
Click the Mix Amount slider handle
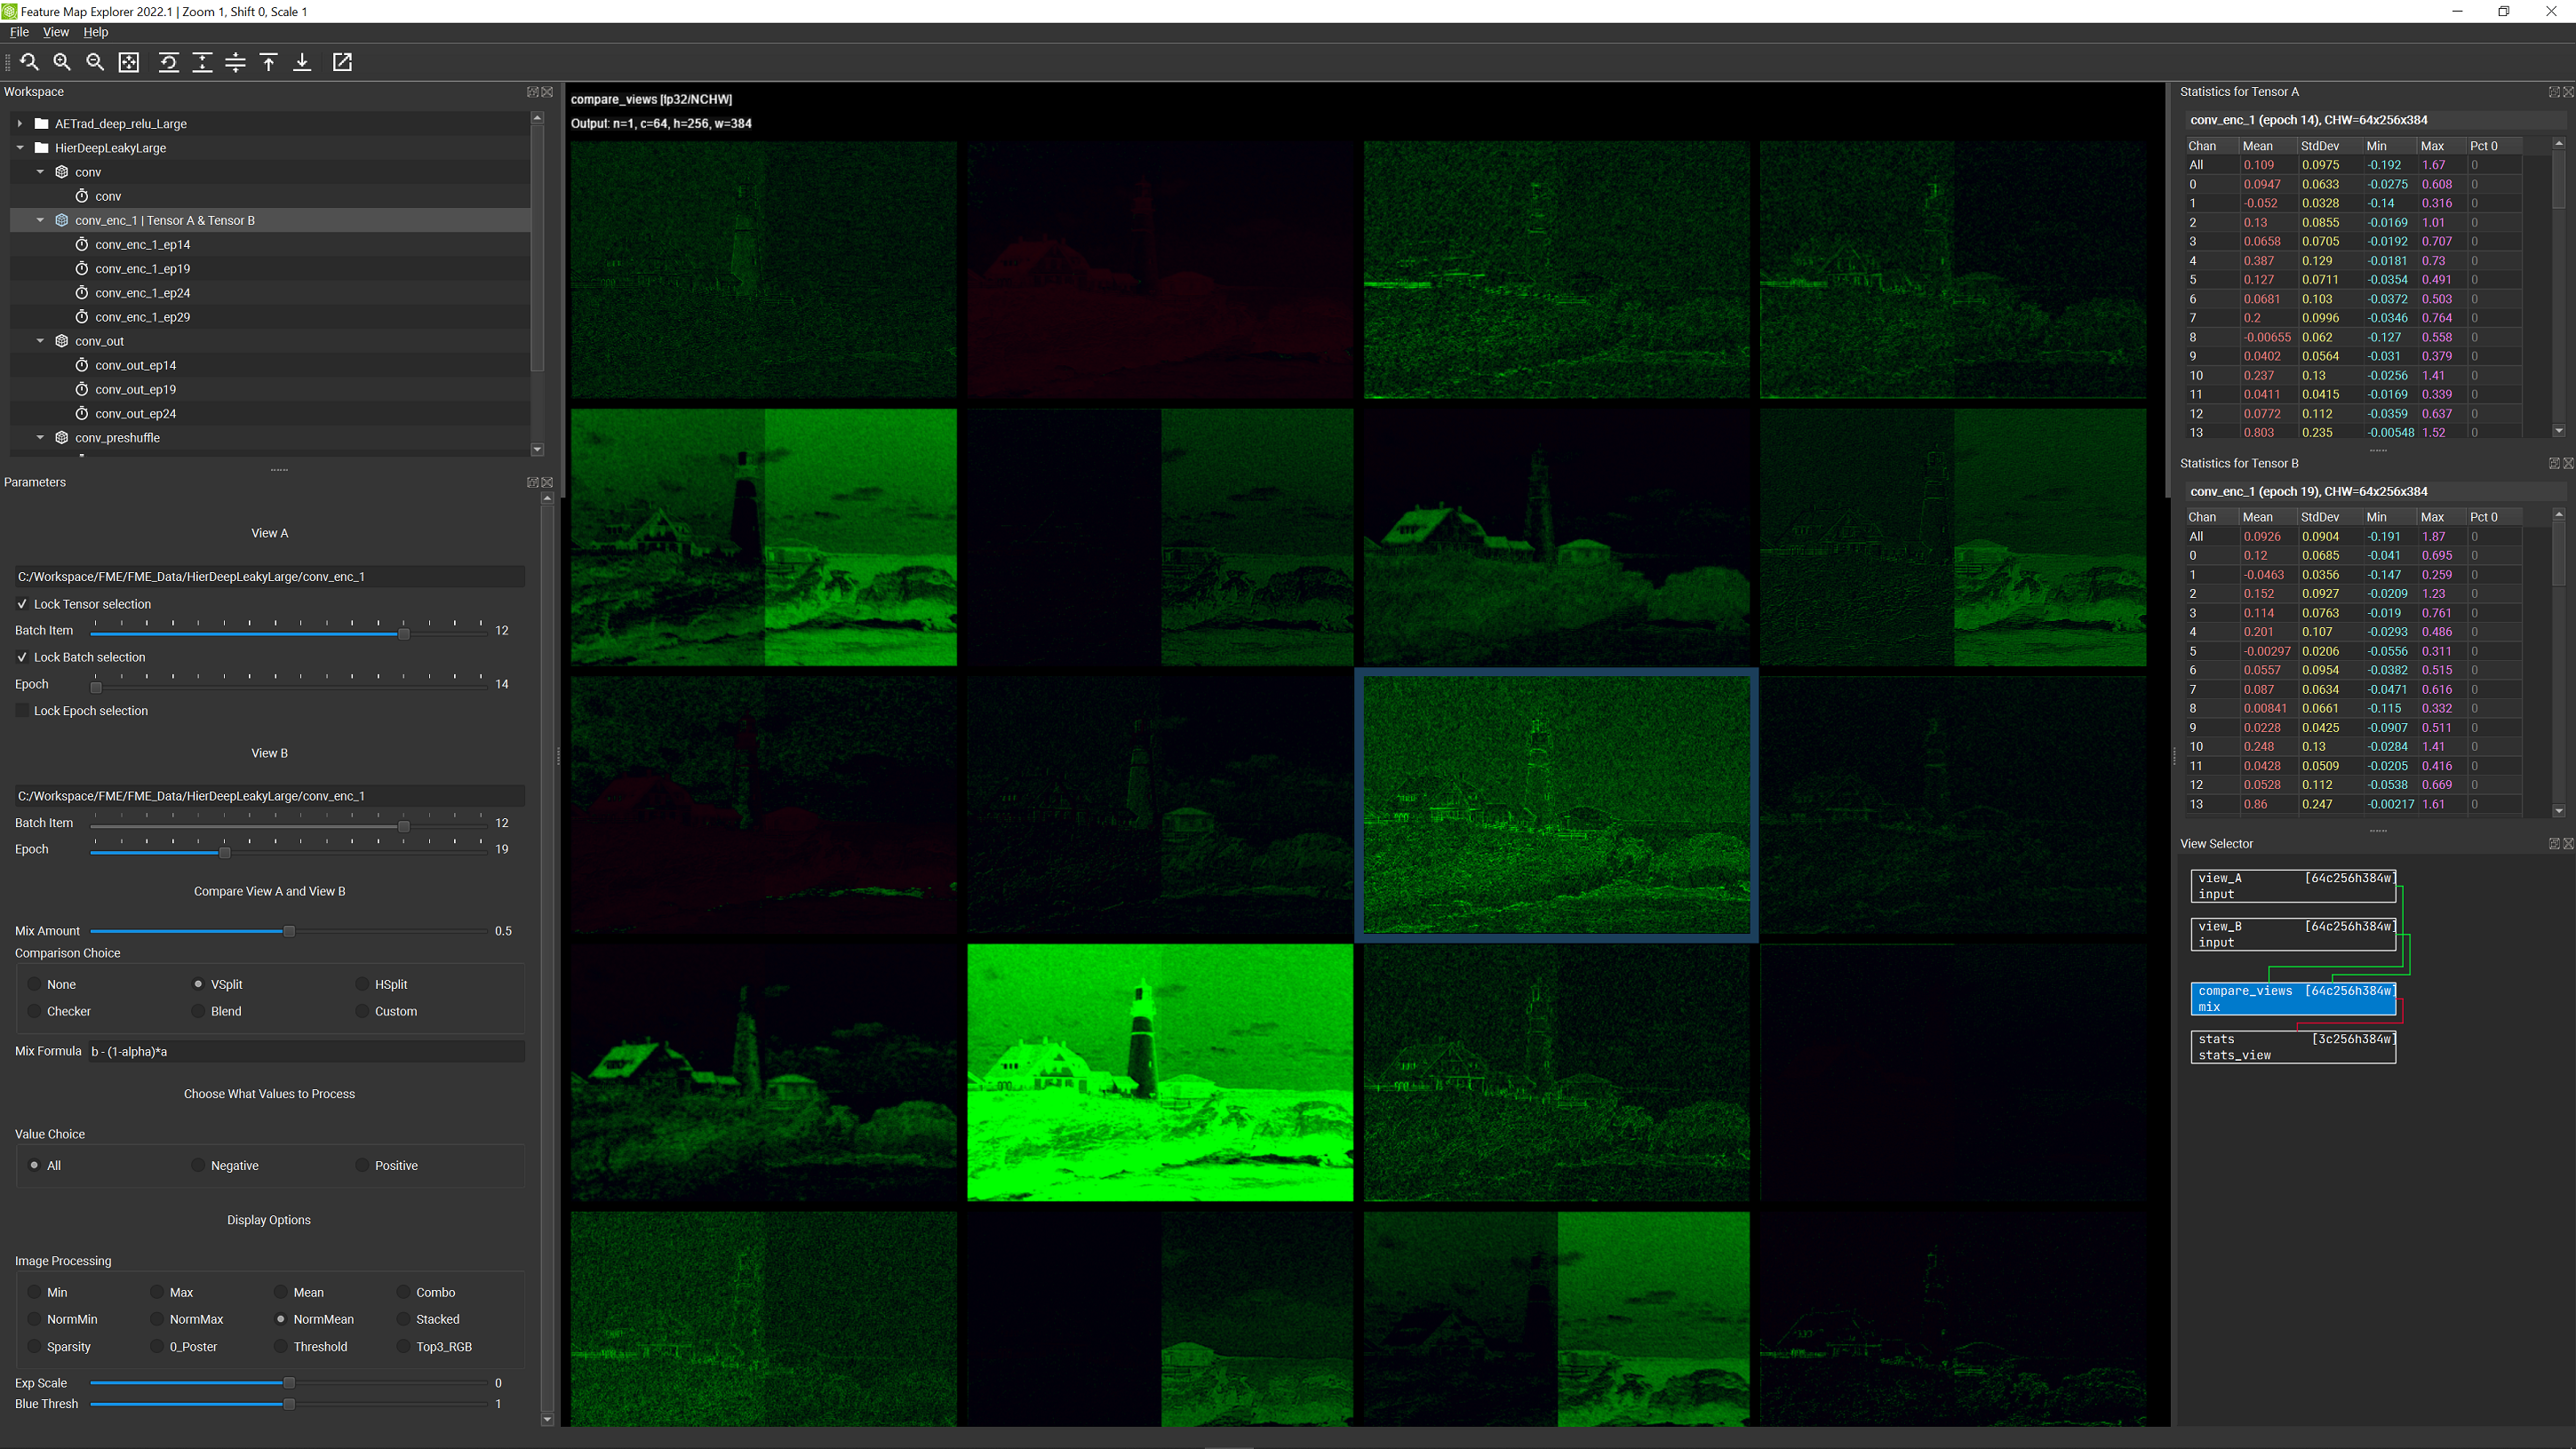[x=289, y=931]
